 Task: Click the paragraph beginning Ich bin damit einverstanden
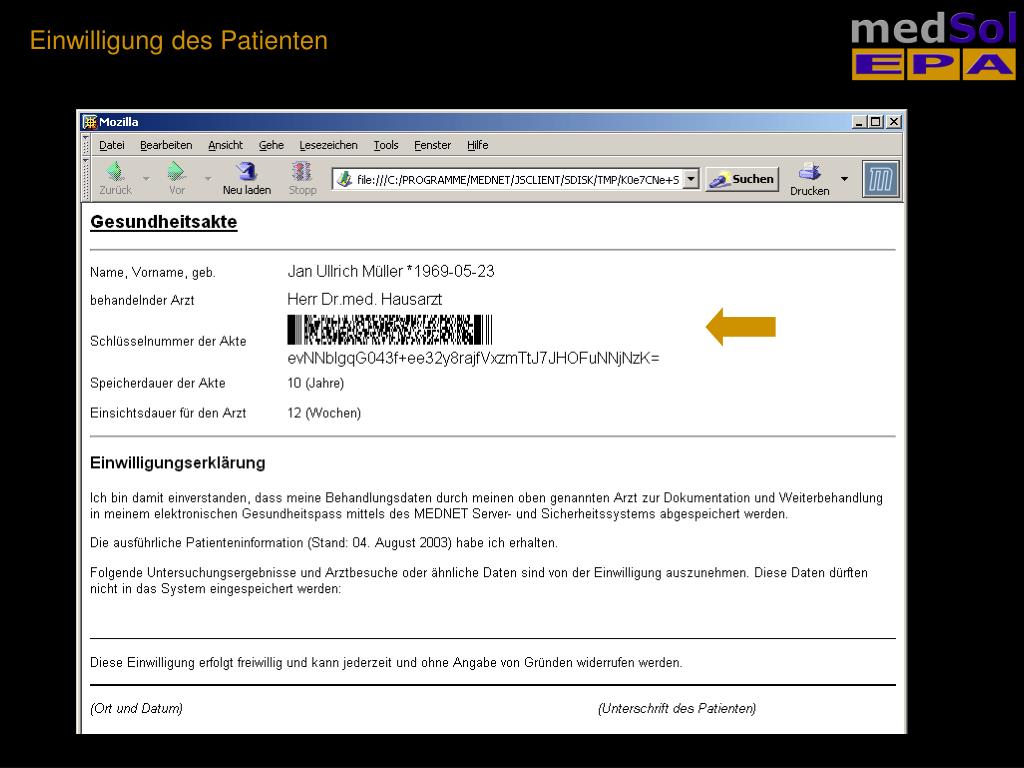click(487, 506)
